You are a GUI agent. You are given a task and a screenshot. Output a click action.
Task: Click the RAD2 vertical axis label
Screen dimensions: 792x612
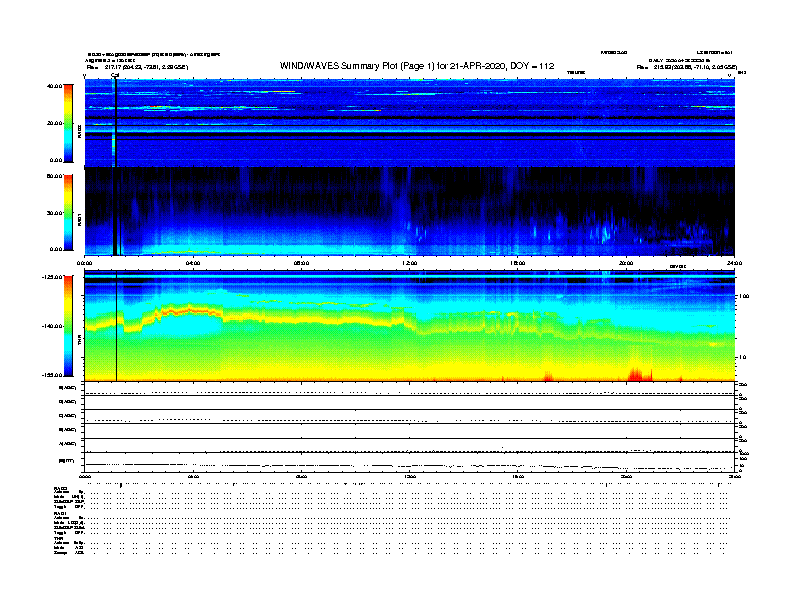click(x=79, y=132)
